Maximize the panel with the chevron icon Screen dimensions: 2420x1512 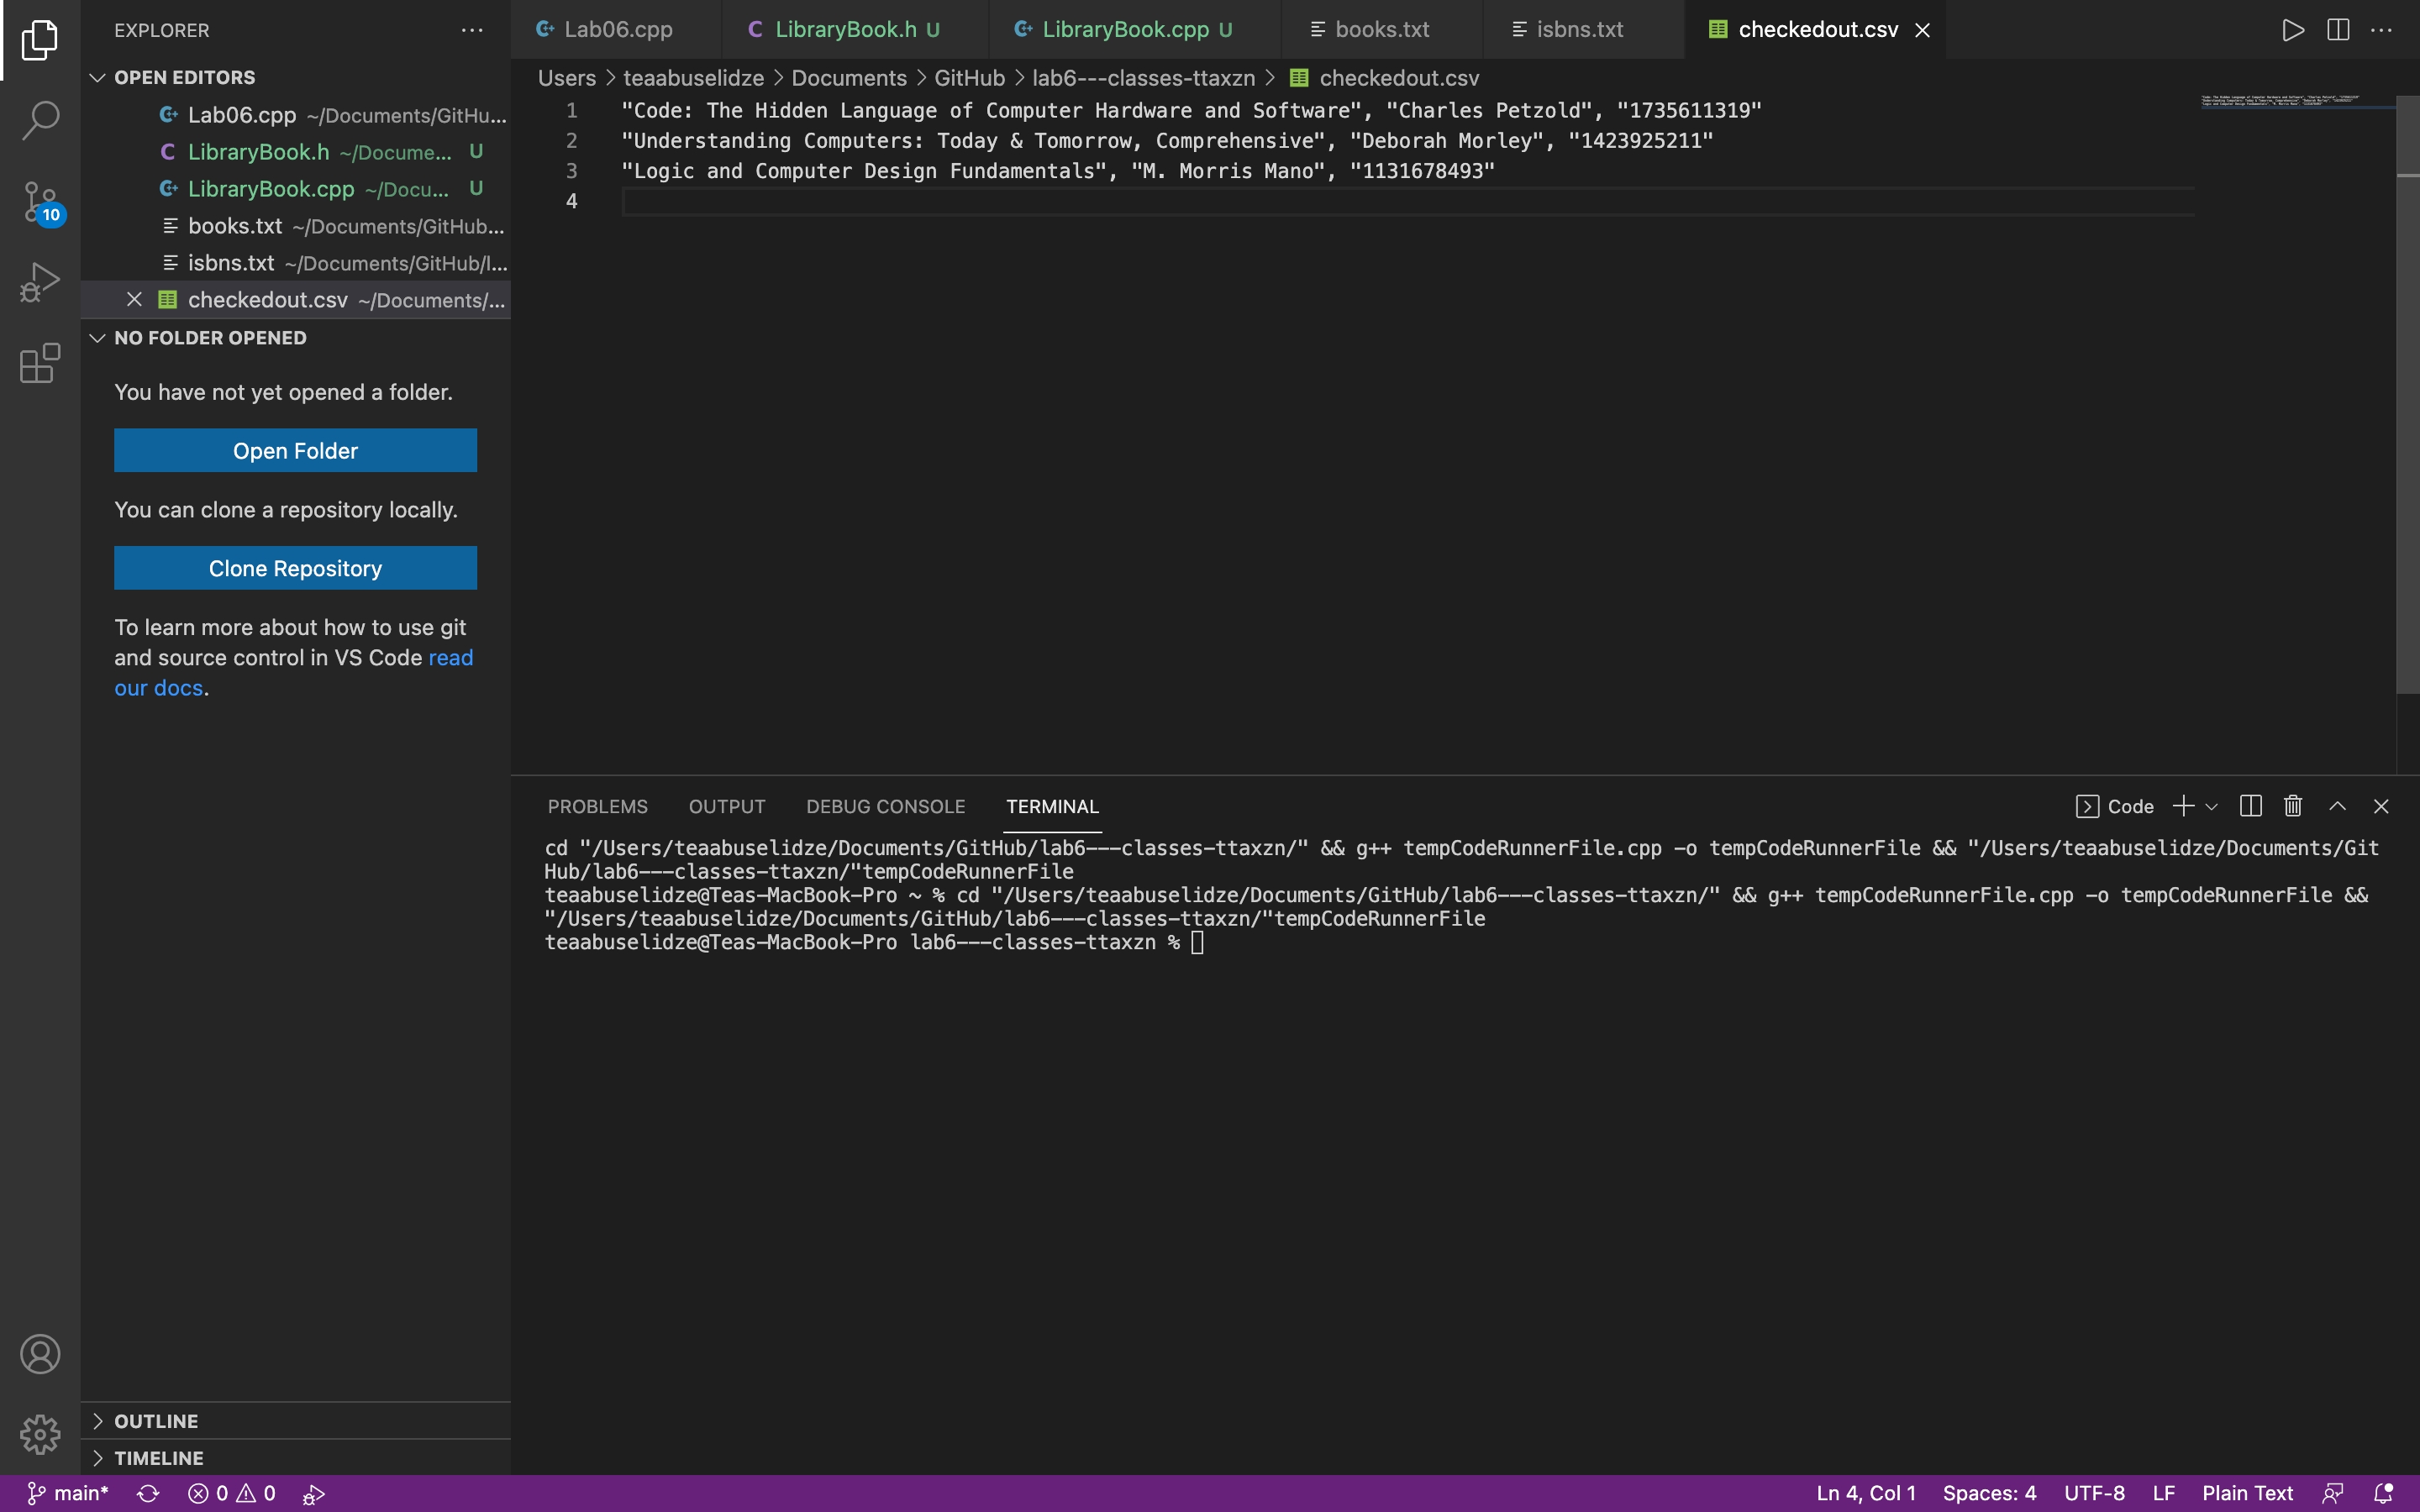[2337, 806]
